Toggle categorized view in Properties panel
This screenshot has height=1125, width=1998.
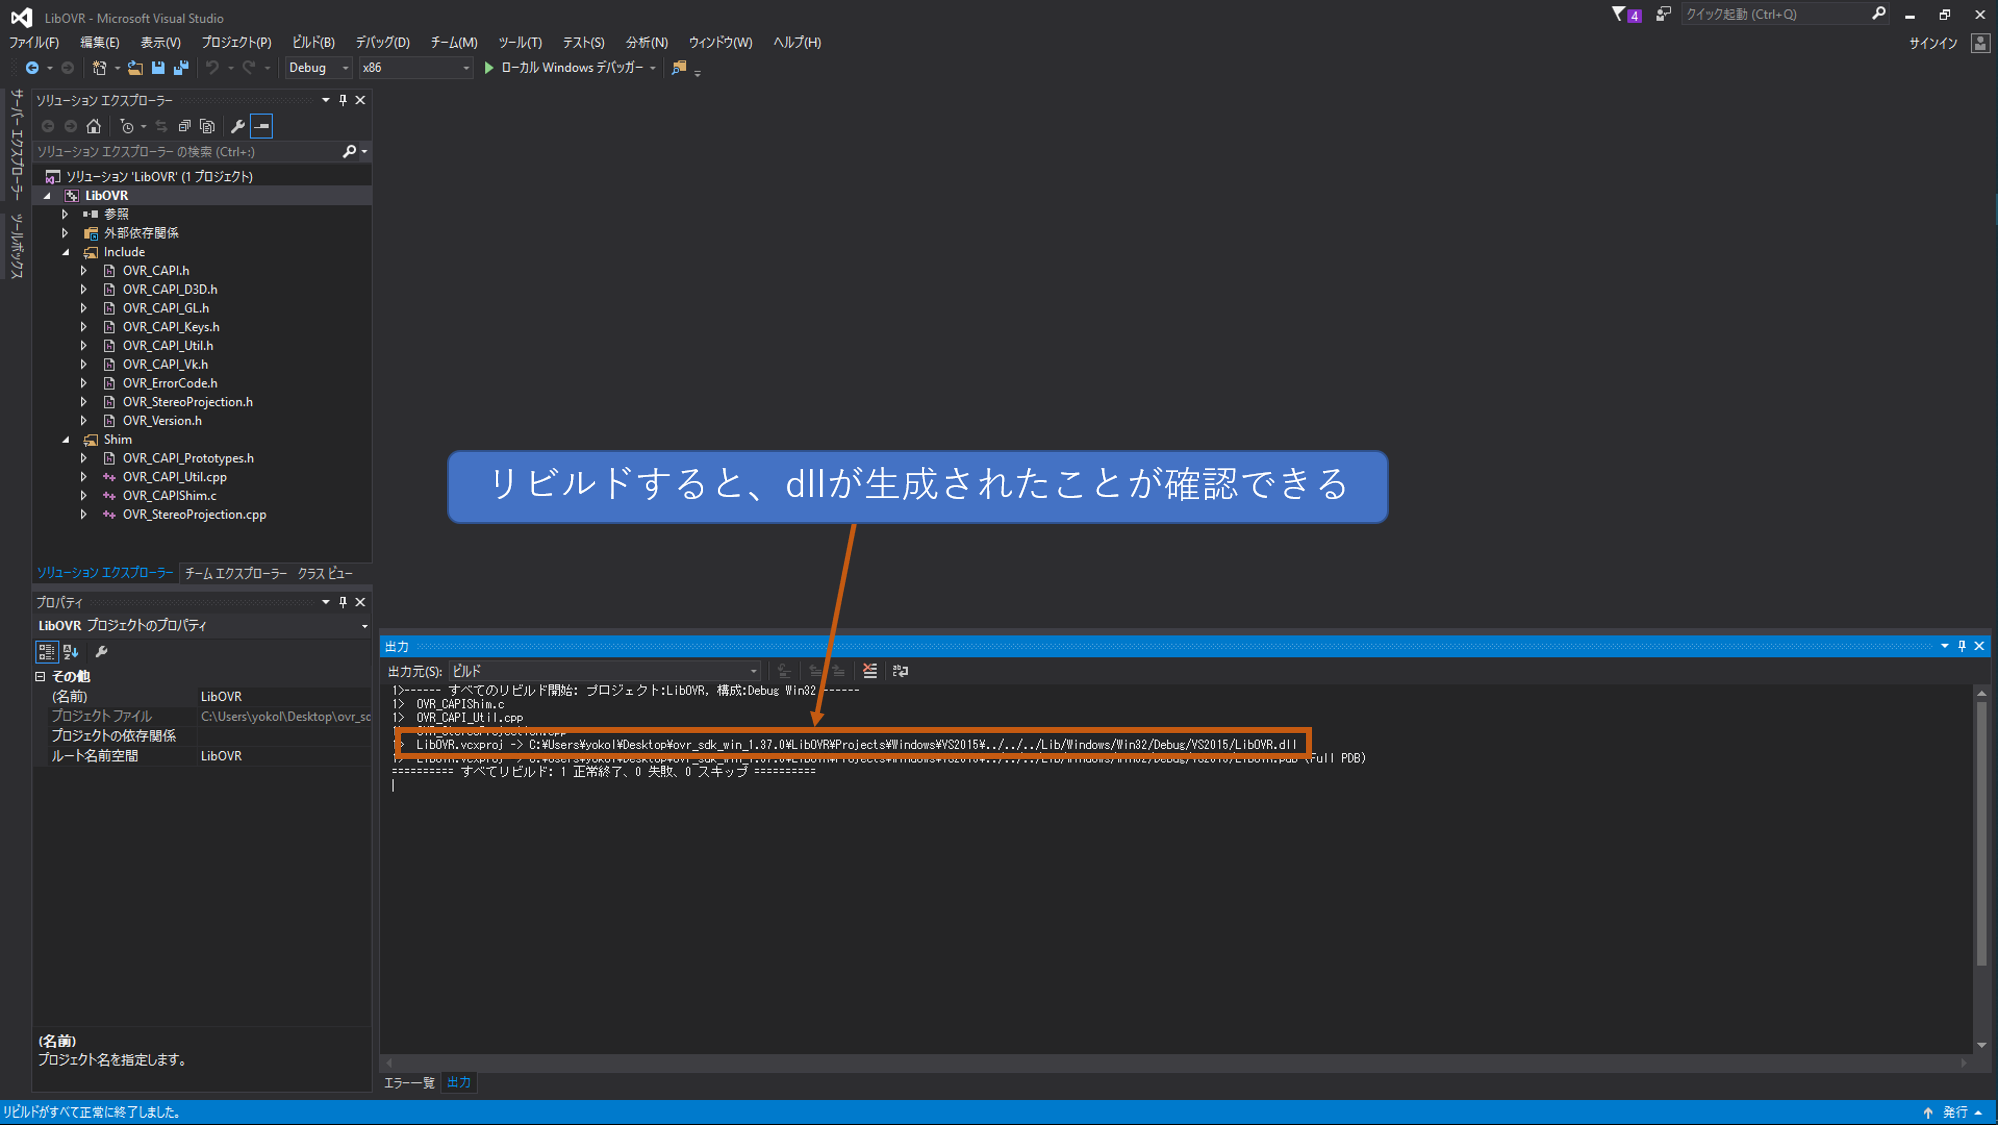pyautogui.click(x=46, y=652)
